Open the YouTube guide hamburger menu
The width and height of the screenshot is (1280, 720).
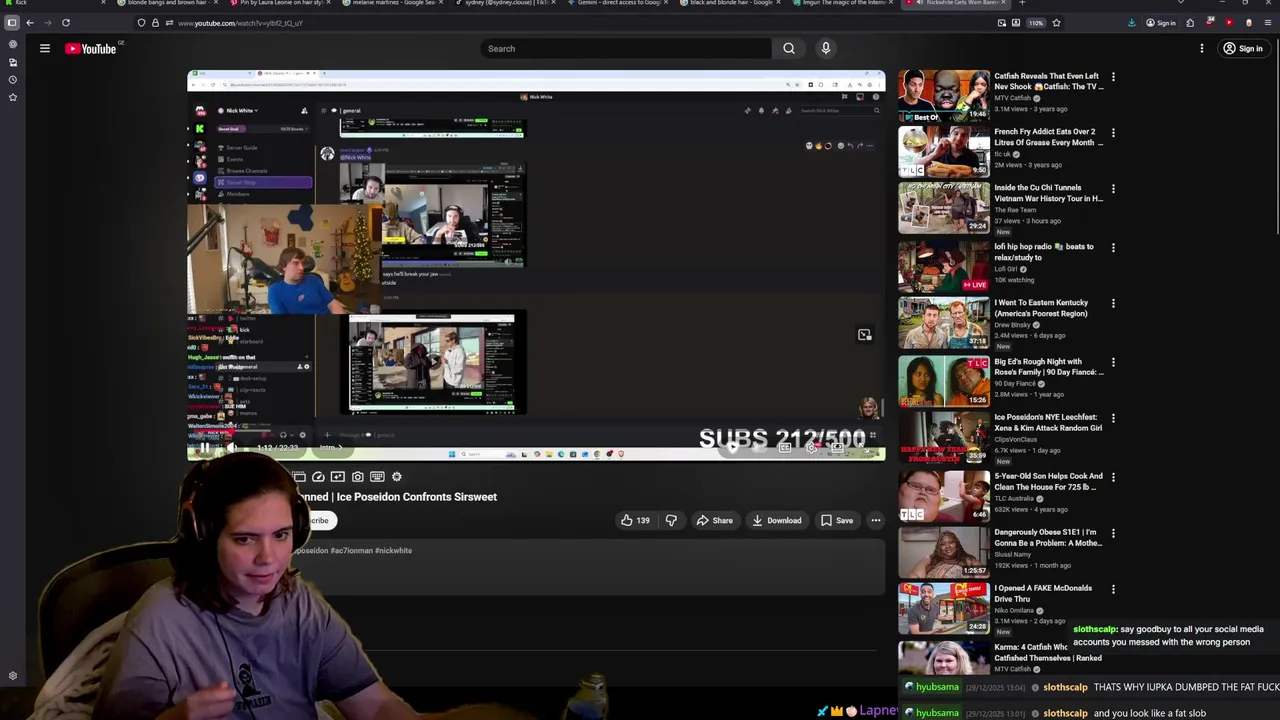pos(44,48)
